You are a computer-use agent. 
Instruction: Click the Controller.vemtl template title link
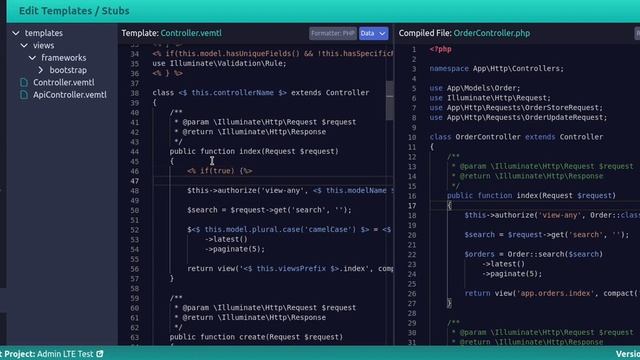[x=191, y=33]
